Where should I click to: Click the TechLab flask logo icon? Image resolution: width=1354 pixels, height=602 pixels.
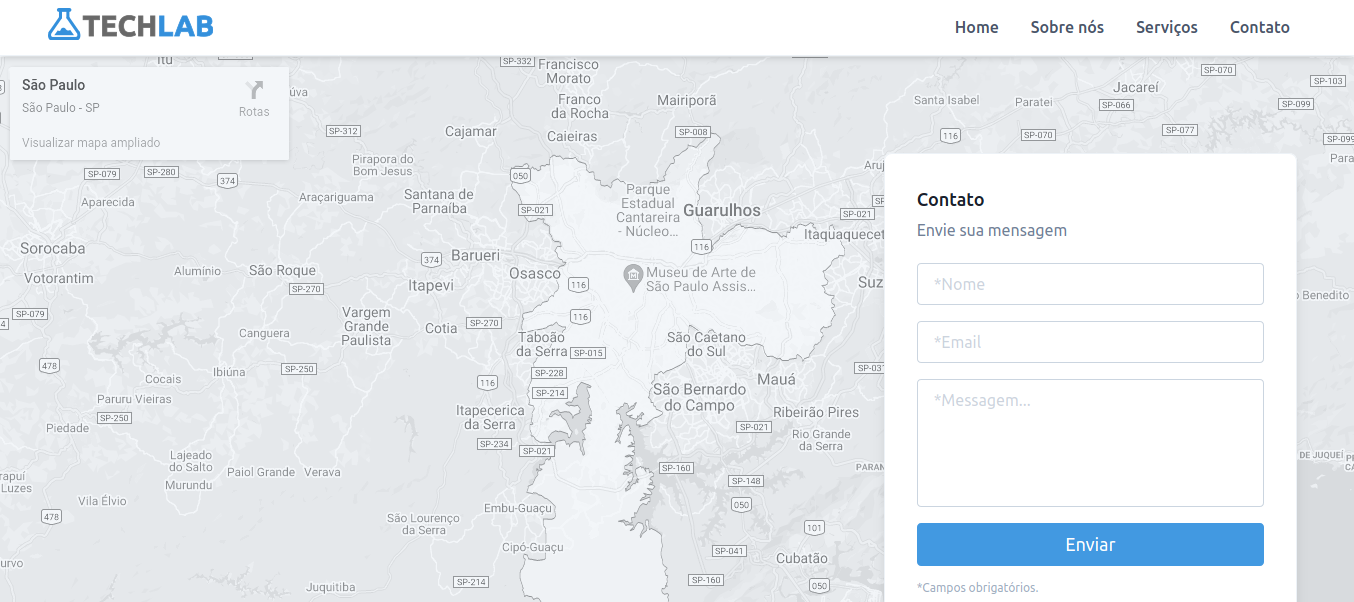(65, 26)
